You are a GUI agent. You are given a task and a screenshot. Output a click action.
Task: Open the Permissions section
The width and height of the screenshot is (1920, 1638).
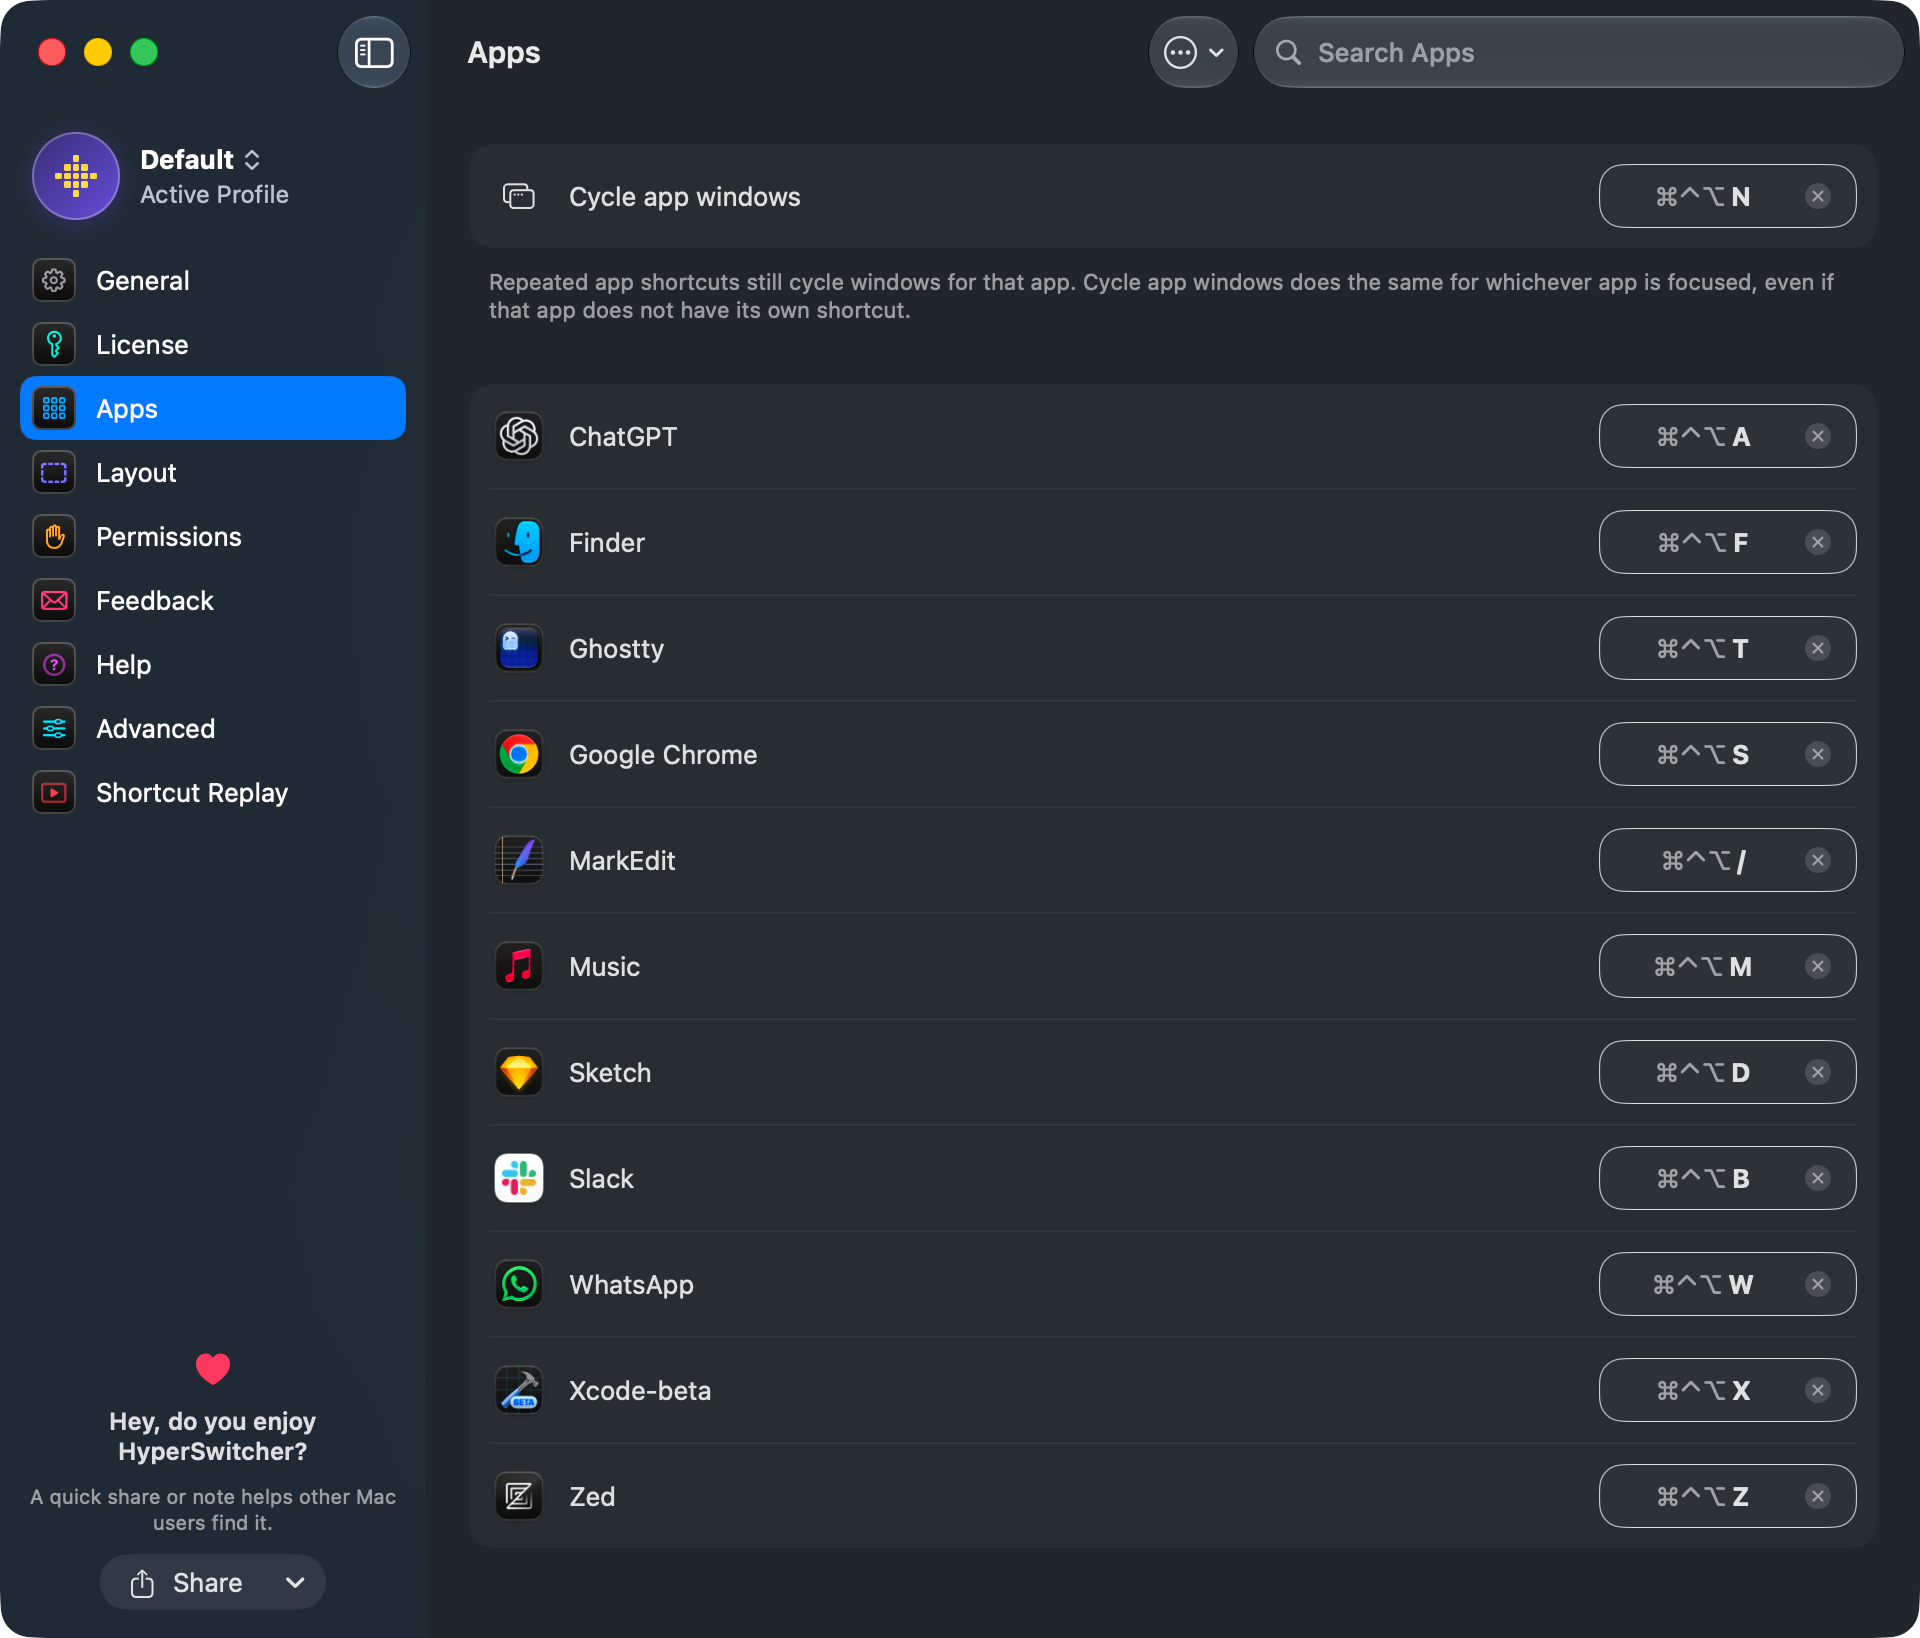pos(212,537)
